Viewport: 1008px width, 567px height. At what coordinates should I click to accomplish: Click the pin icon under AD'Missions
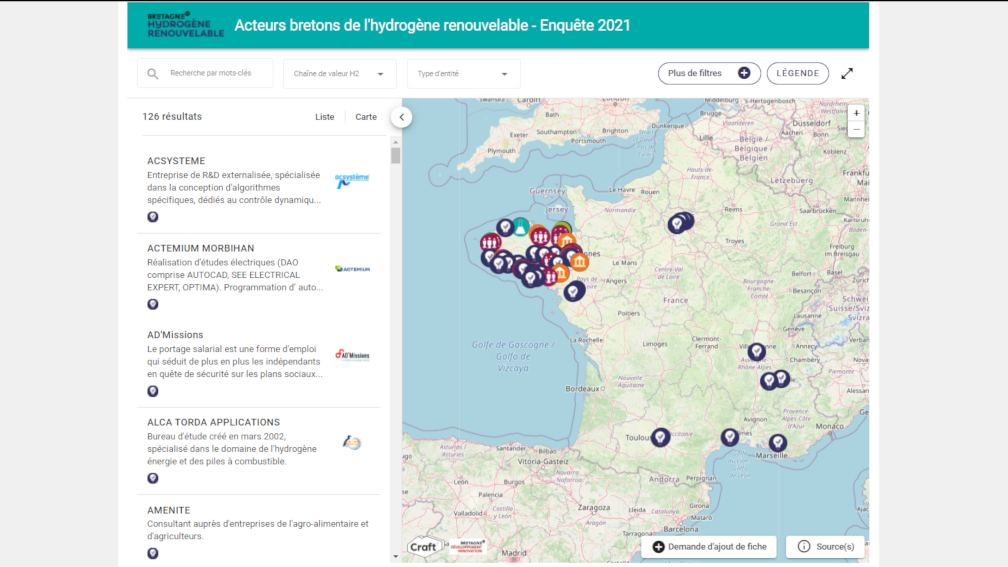[153, 391]
